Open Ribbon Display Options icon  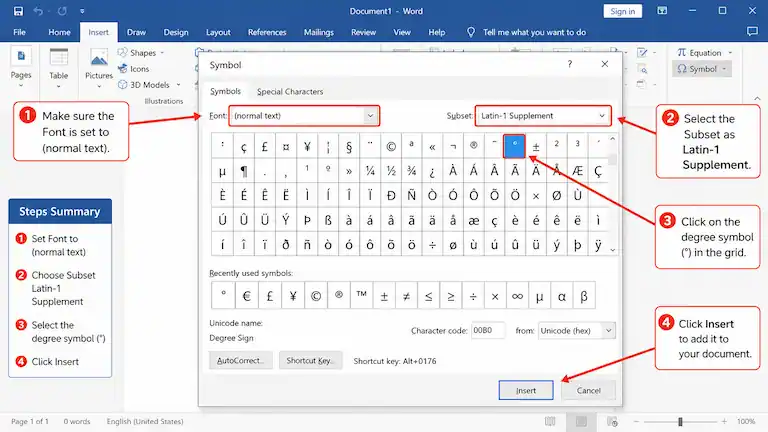662,11
